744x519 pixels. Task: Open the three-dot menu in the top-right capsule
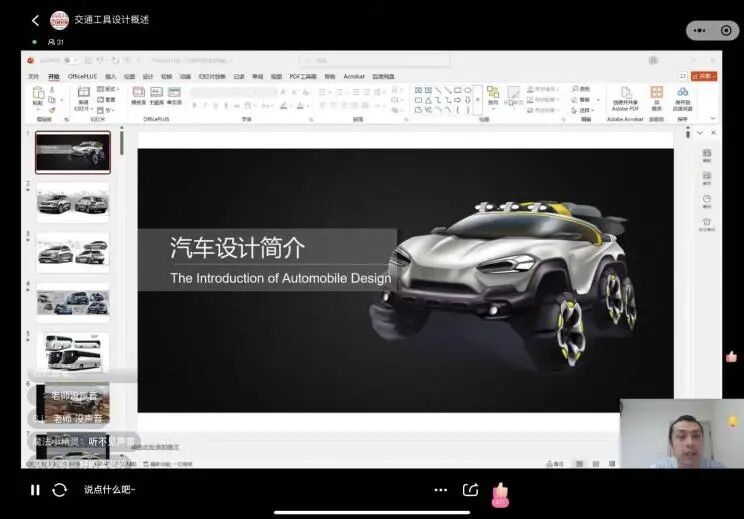pos(699,30)
